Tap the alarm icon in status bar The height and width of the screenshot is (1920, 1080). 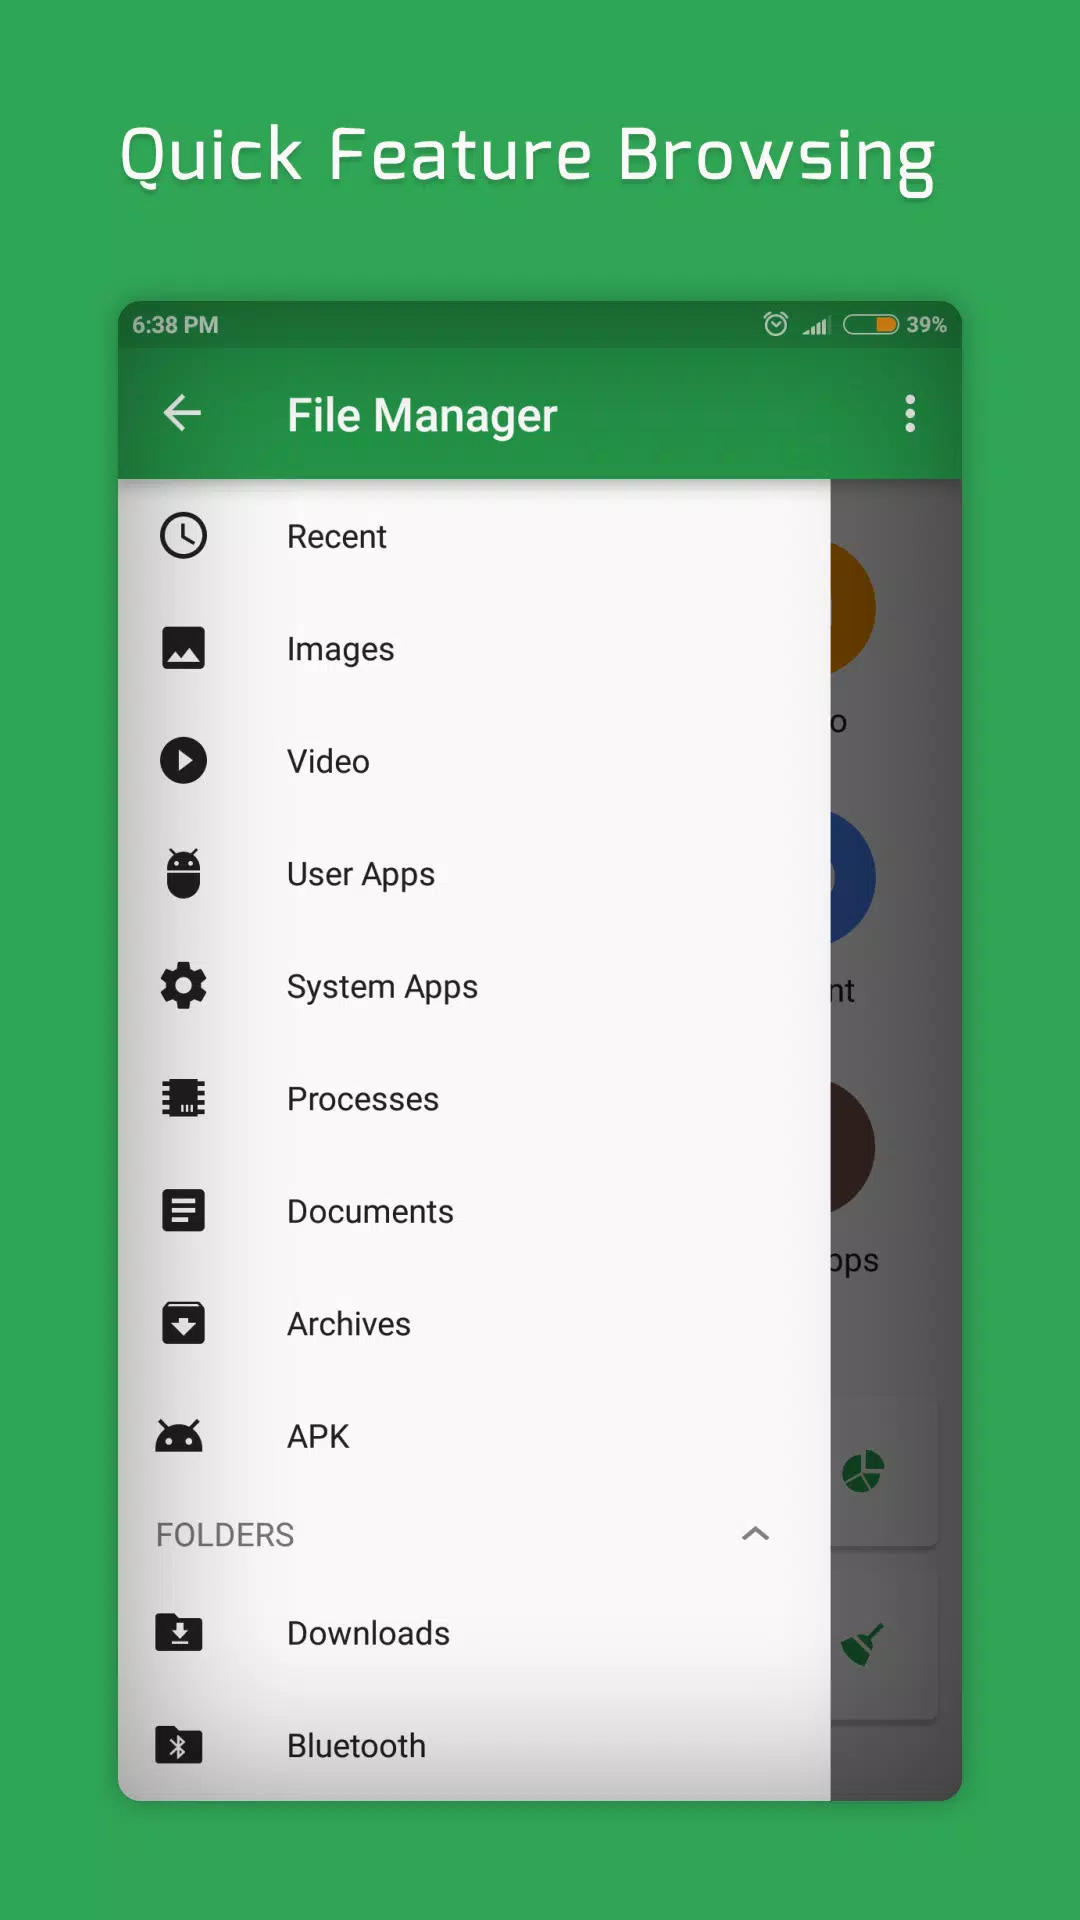tap(775, 324)
